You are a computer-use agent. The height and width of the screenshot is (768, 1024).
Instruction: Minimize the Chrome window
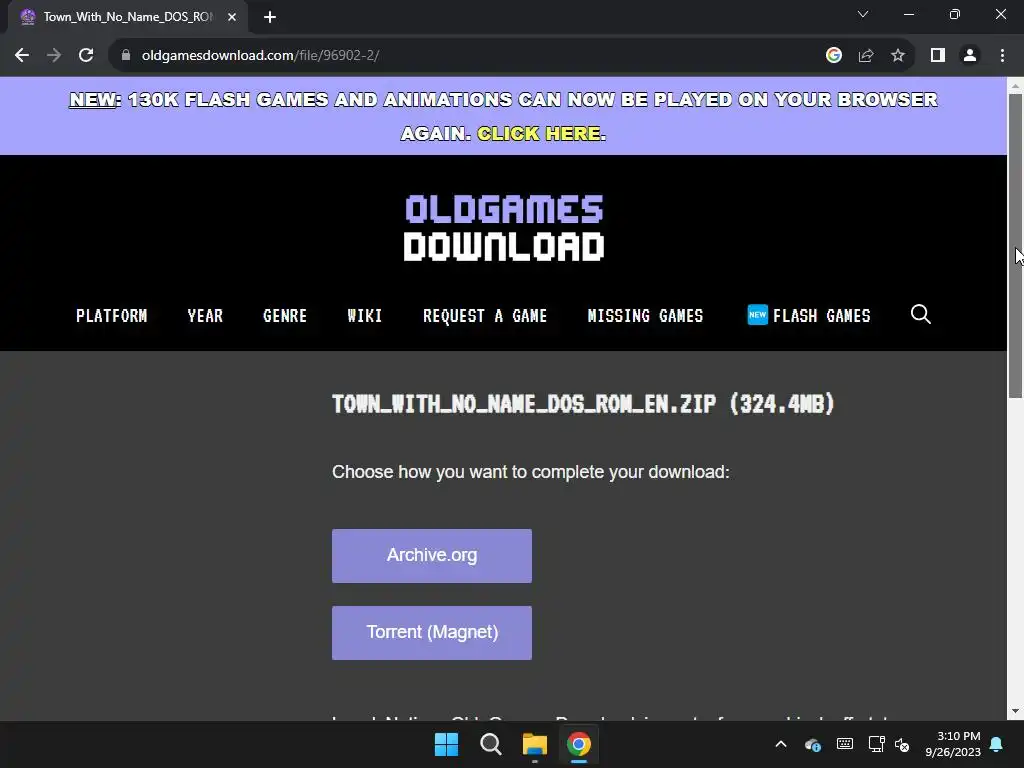(908, 14)
